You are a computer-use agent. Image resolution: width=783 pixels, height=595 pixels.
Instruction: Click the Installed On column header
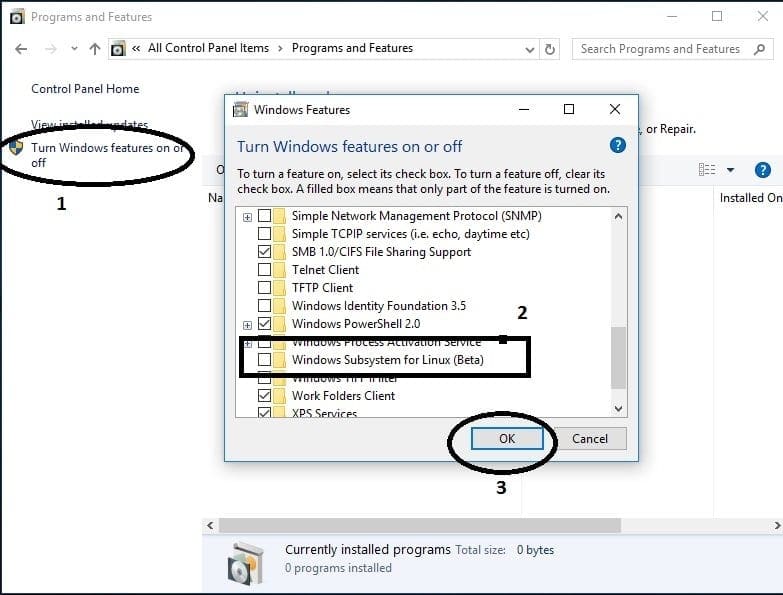click(751, 198)
